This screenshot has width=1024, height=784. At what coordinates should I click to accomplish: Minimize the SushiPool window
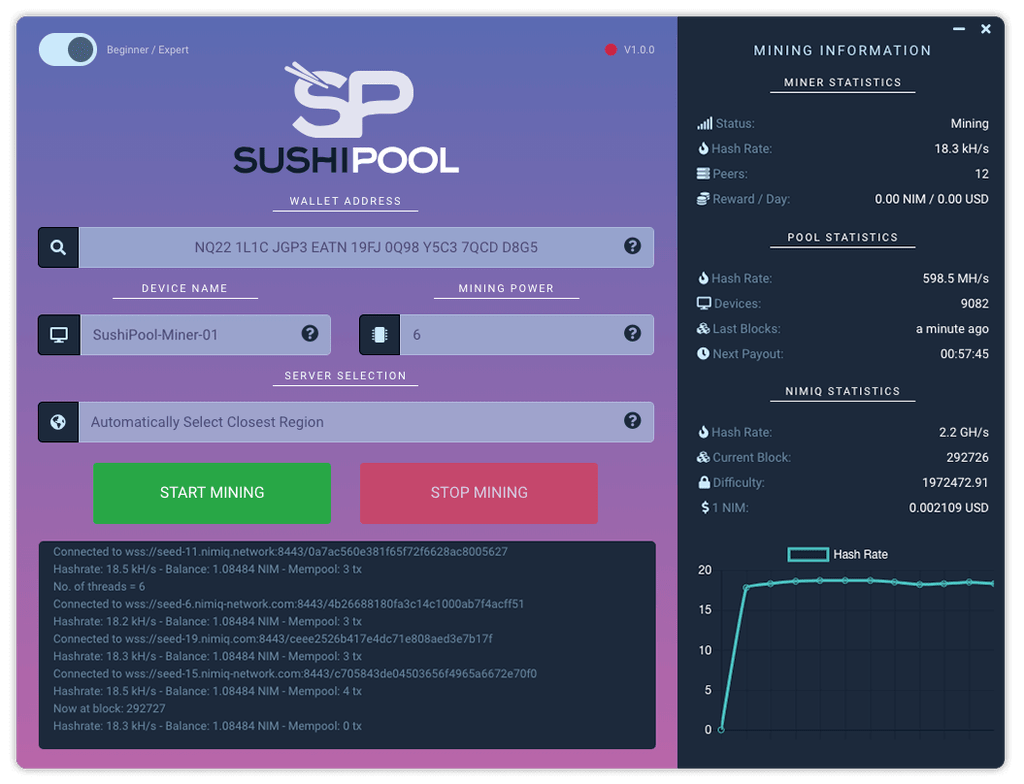959,29
